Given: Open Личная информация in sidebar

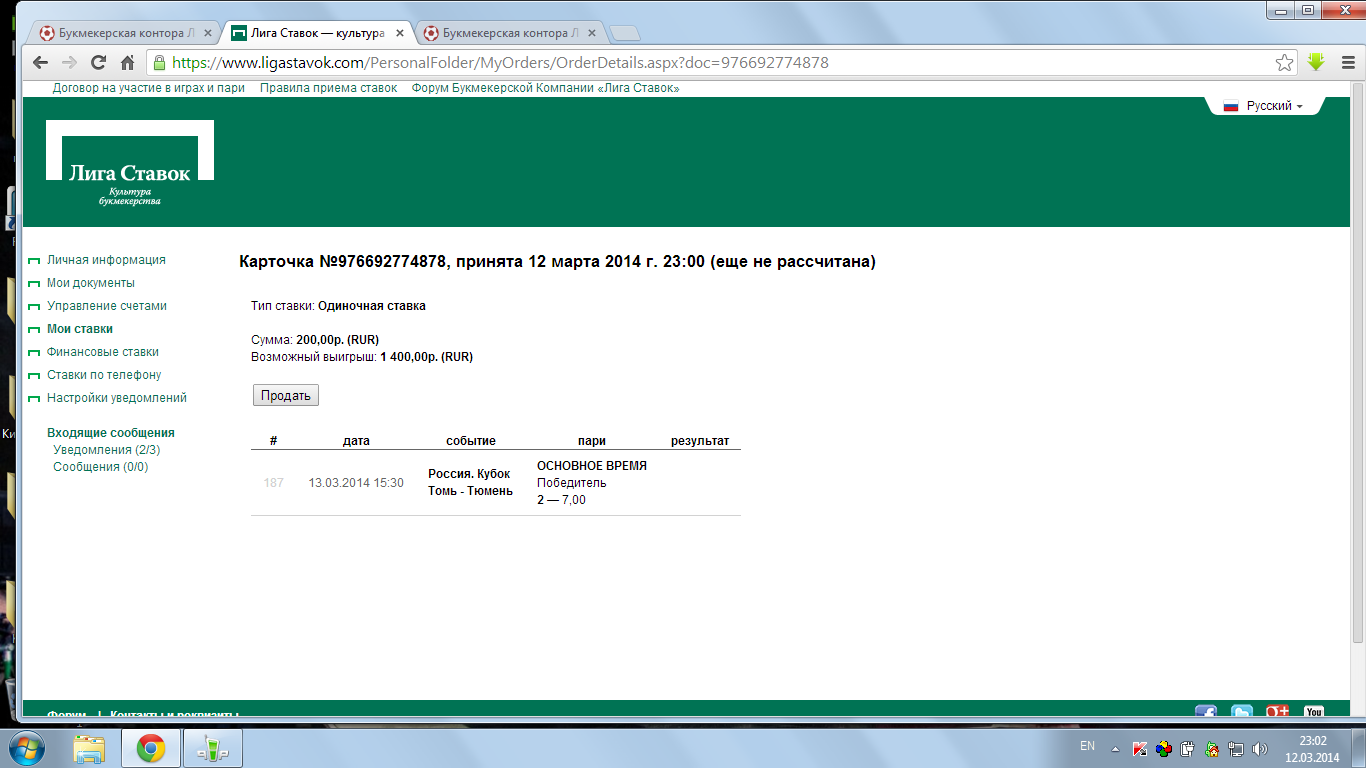Looking at the screenshot, I should (x=106, y=260).
